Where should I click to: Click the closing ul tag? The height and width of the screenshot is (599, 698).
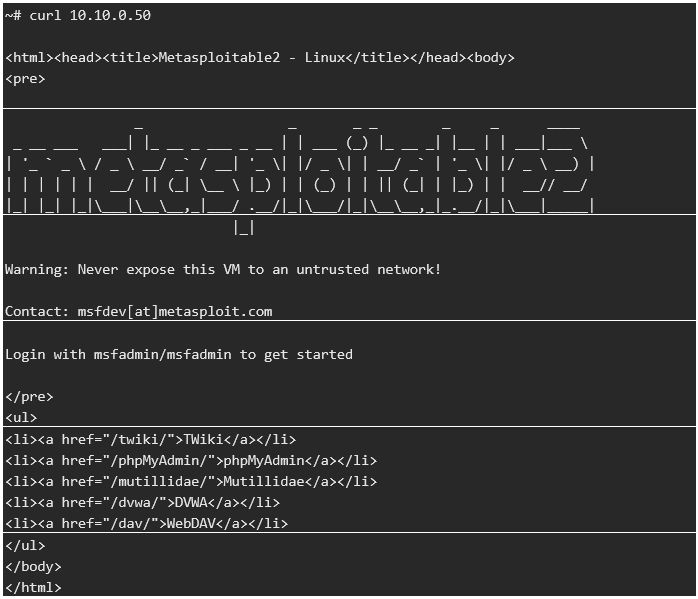pos(25,546)
